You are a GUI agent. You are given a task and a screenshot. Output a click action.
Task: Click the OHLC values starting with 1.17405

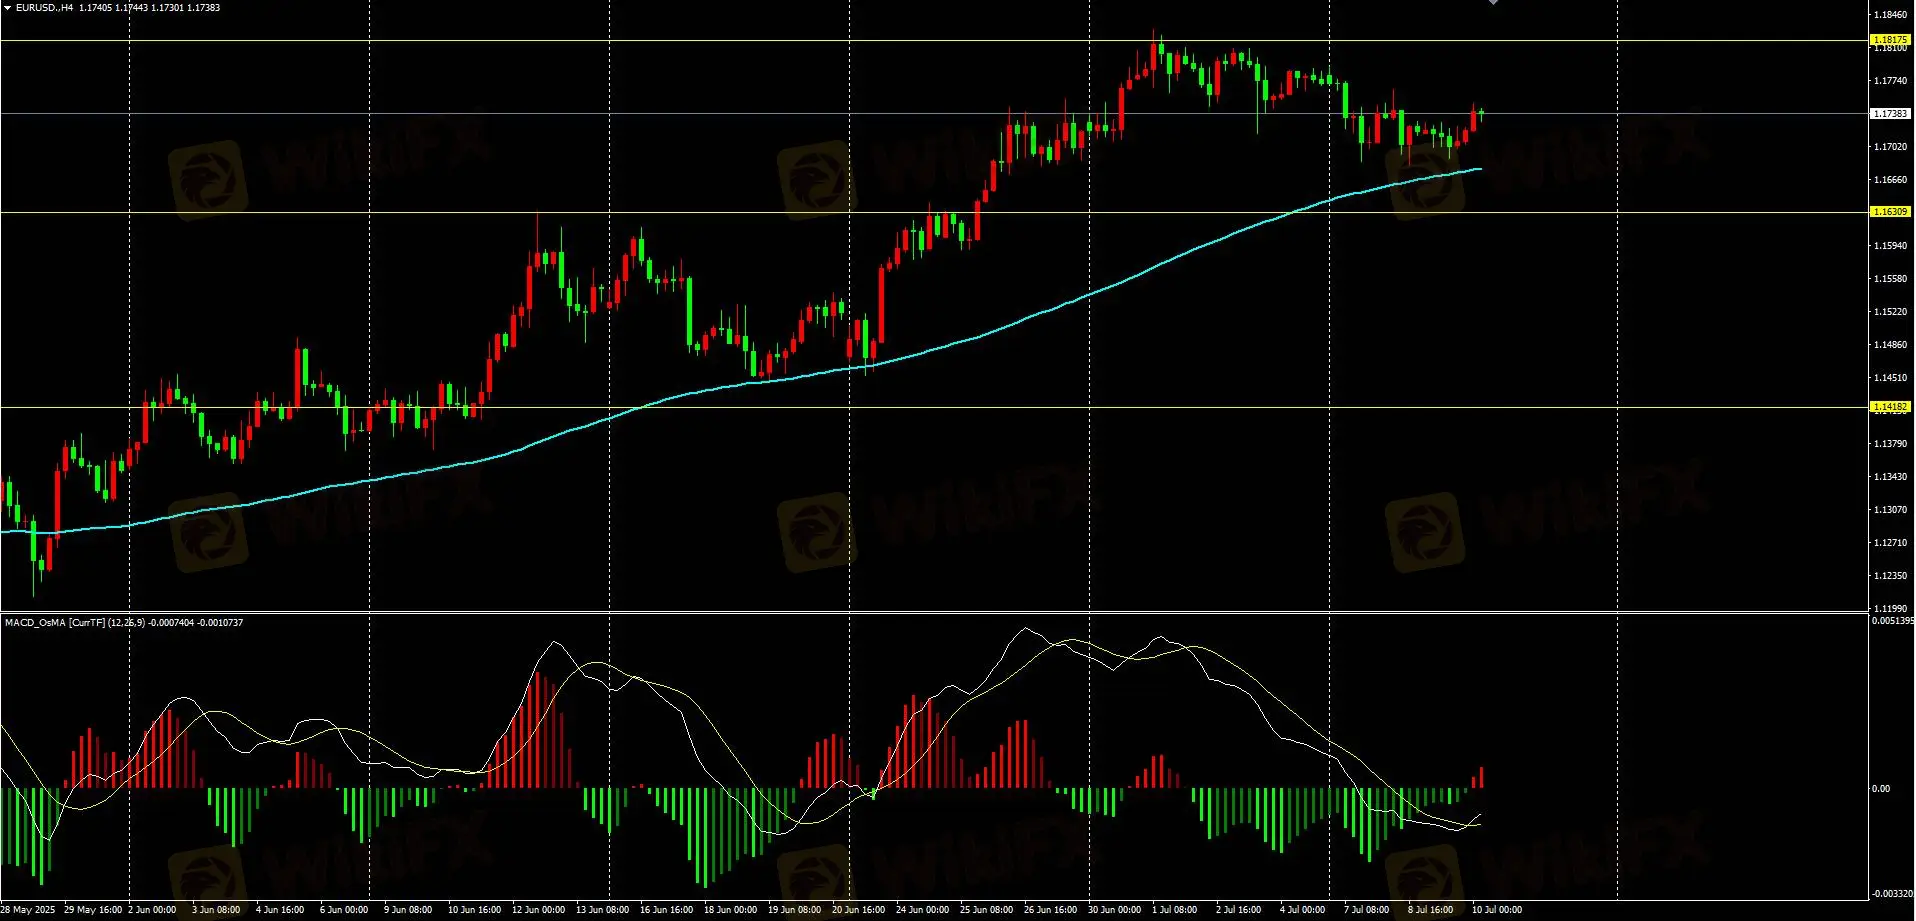[x=150, y=8]
